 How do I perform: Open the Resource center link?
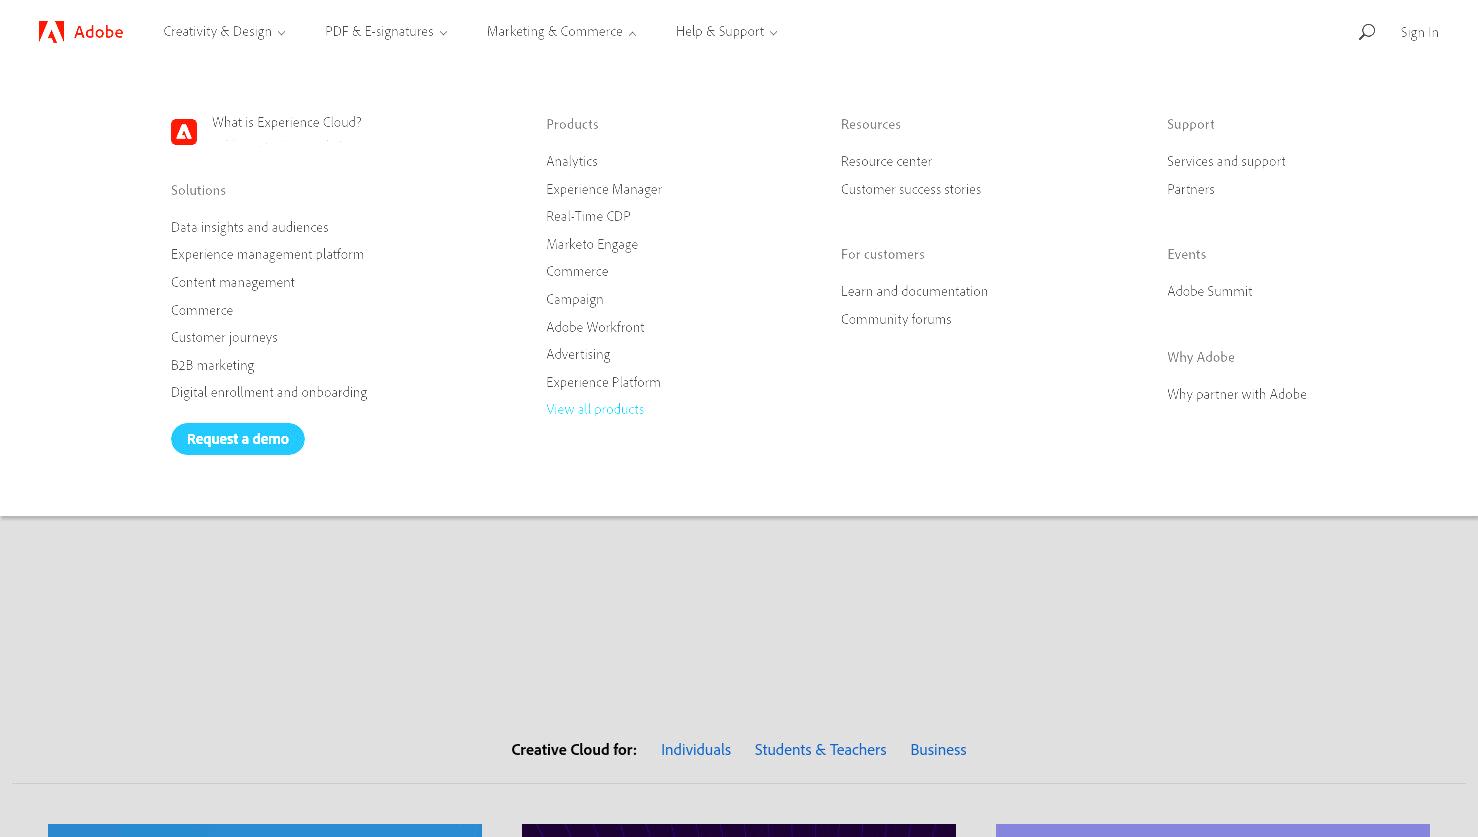pyautogui.click(x=886, y=161)
